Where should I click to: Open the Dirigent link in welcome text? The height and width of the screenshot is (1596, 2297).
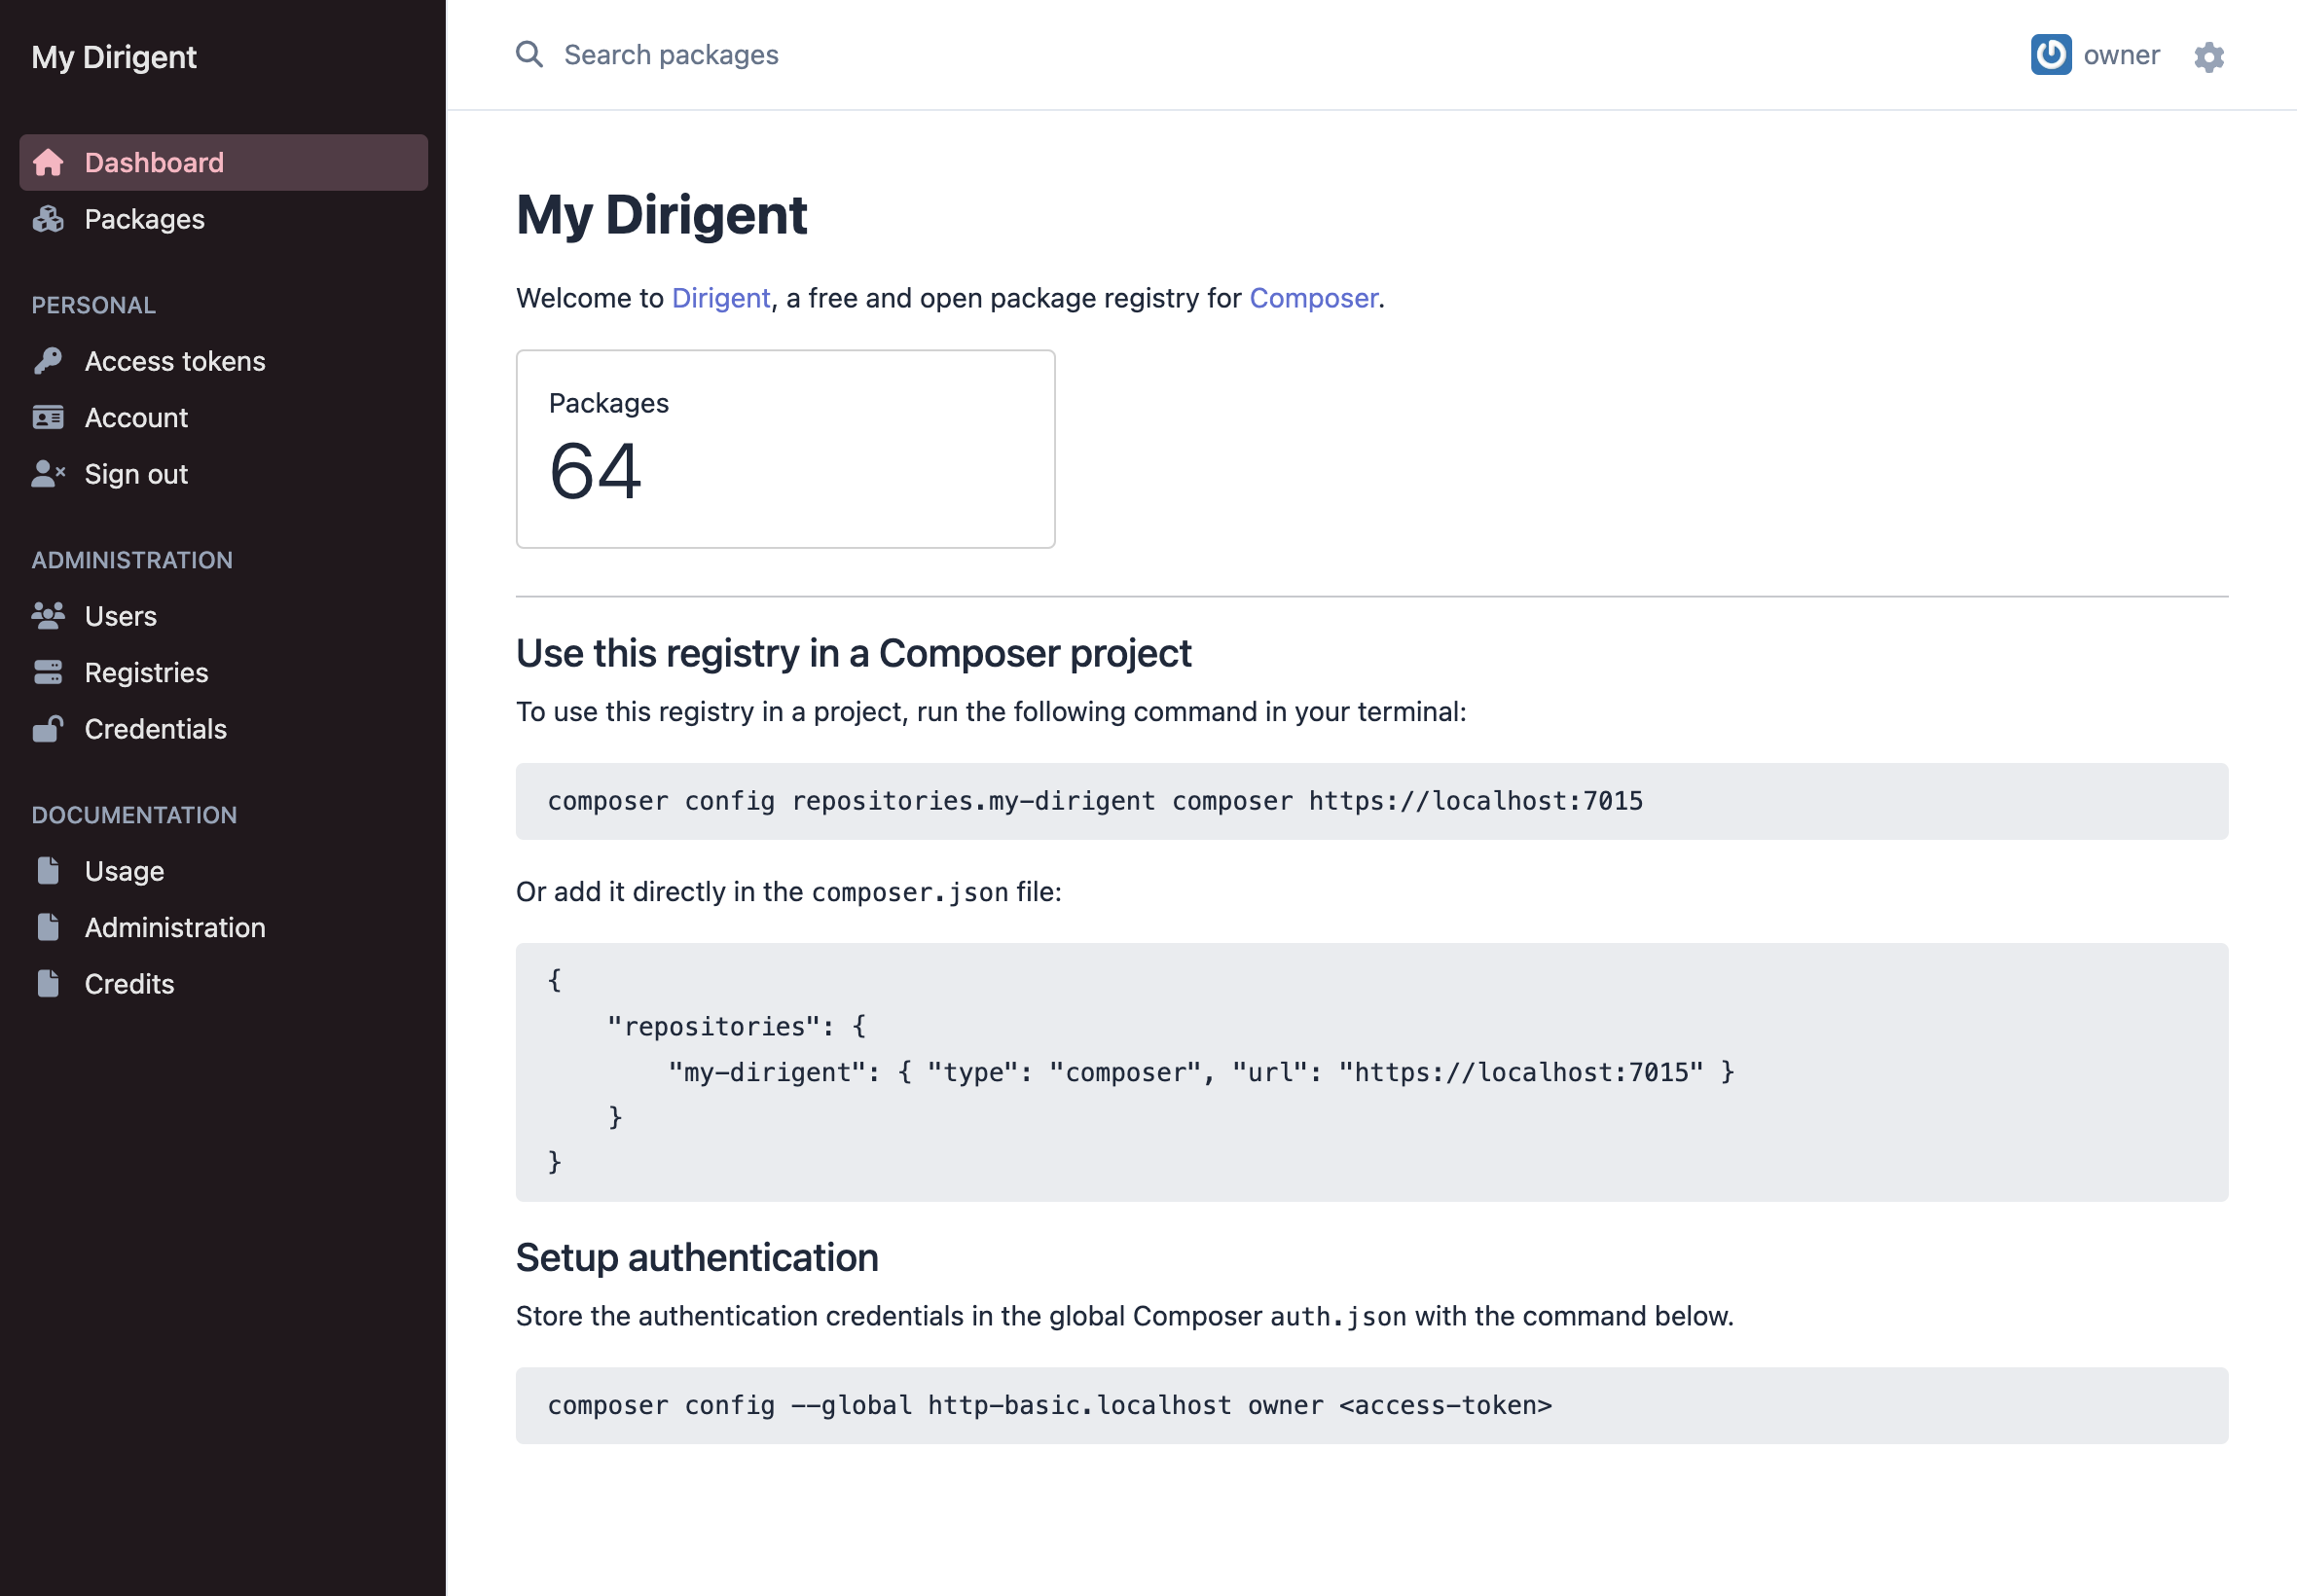pyautogui.click(x=719, y=297)
